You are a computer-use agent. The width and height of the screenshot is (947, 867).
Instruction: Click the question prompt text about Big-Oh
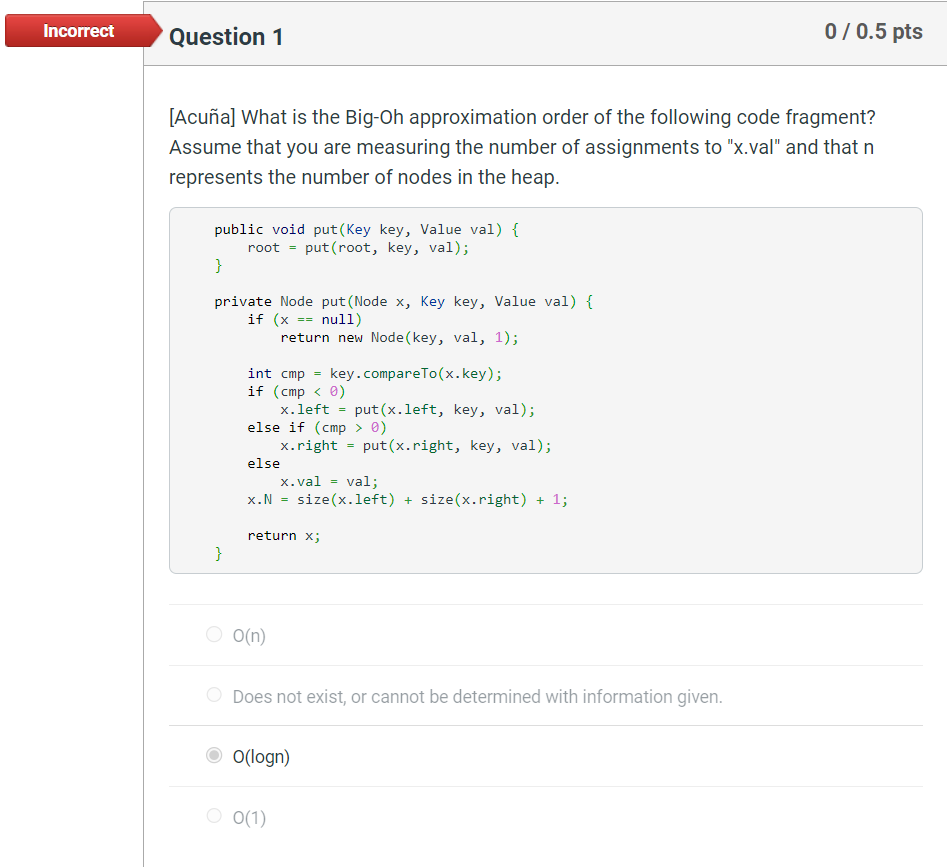click(x=520, y=146)
